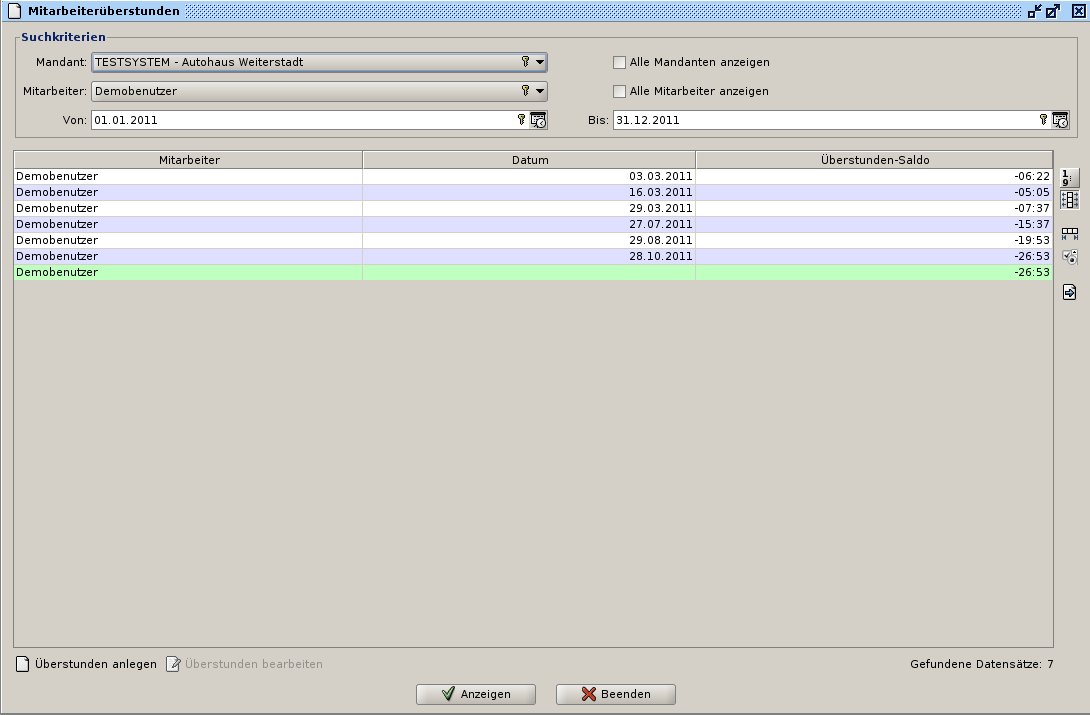Click the auto-fit column widths icon
Viewport: 1090px width, 715px height.
click(1069, 234)
